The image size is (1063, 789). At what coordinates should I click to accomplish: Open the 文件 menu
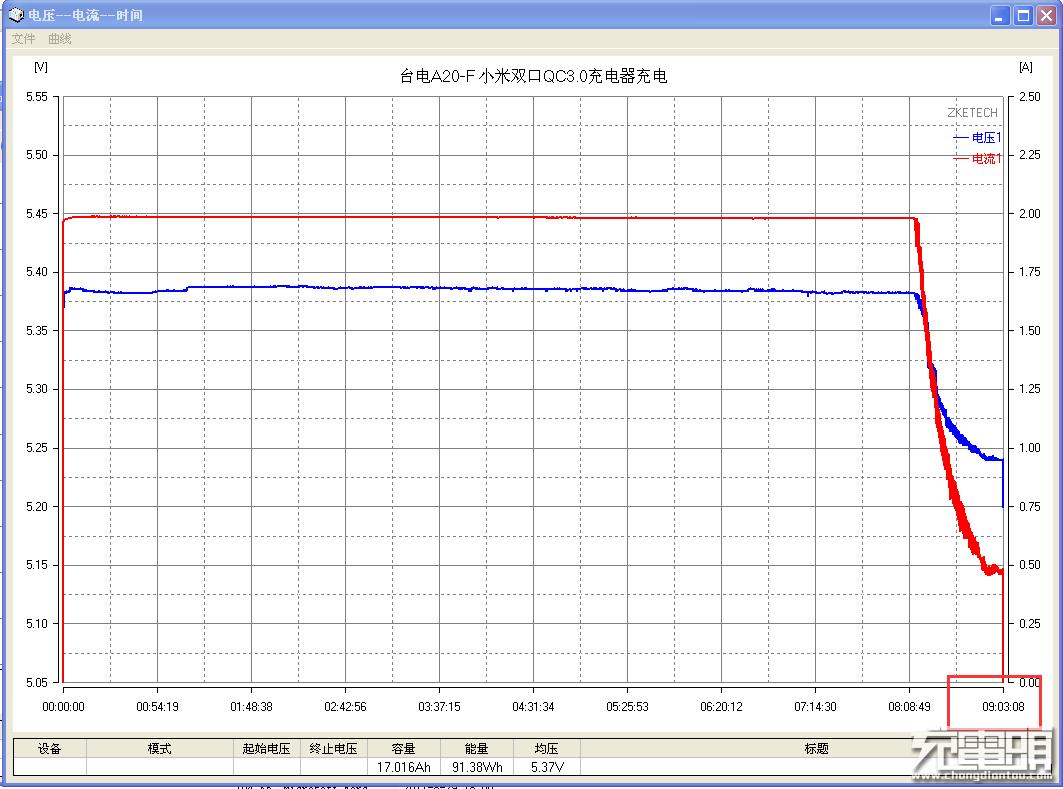pos(24,39)
